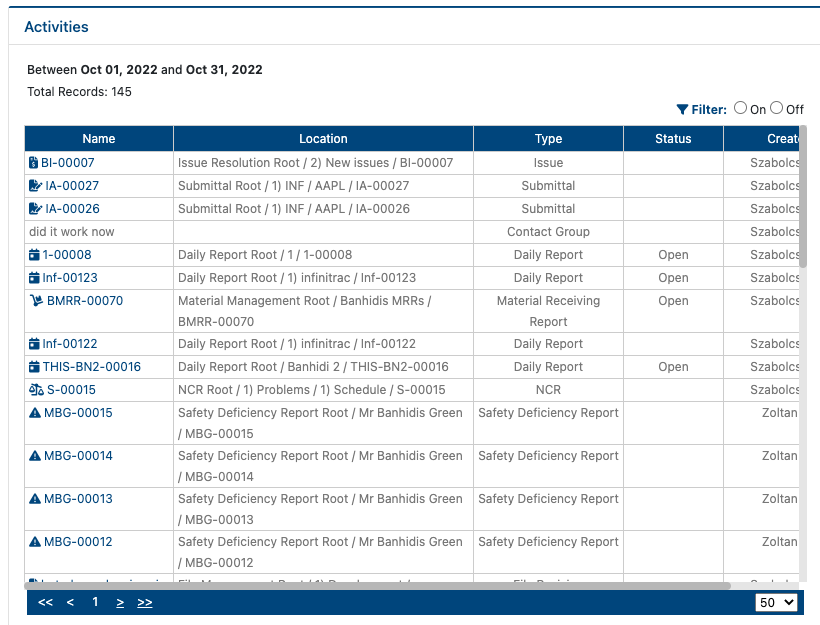Image resolution: width=820 pixels, height=625 pixels.
Task: Open the MBG-00012 safety report link
Action: (78, 541)
